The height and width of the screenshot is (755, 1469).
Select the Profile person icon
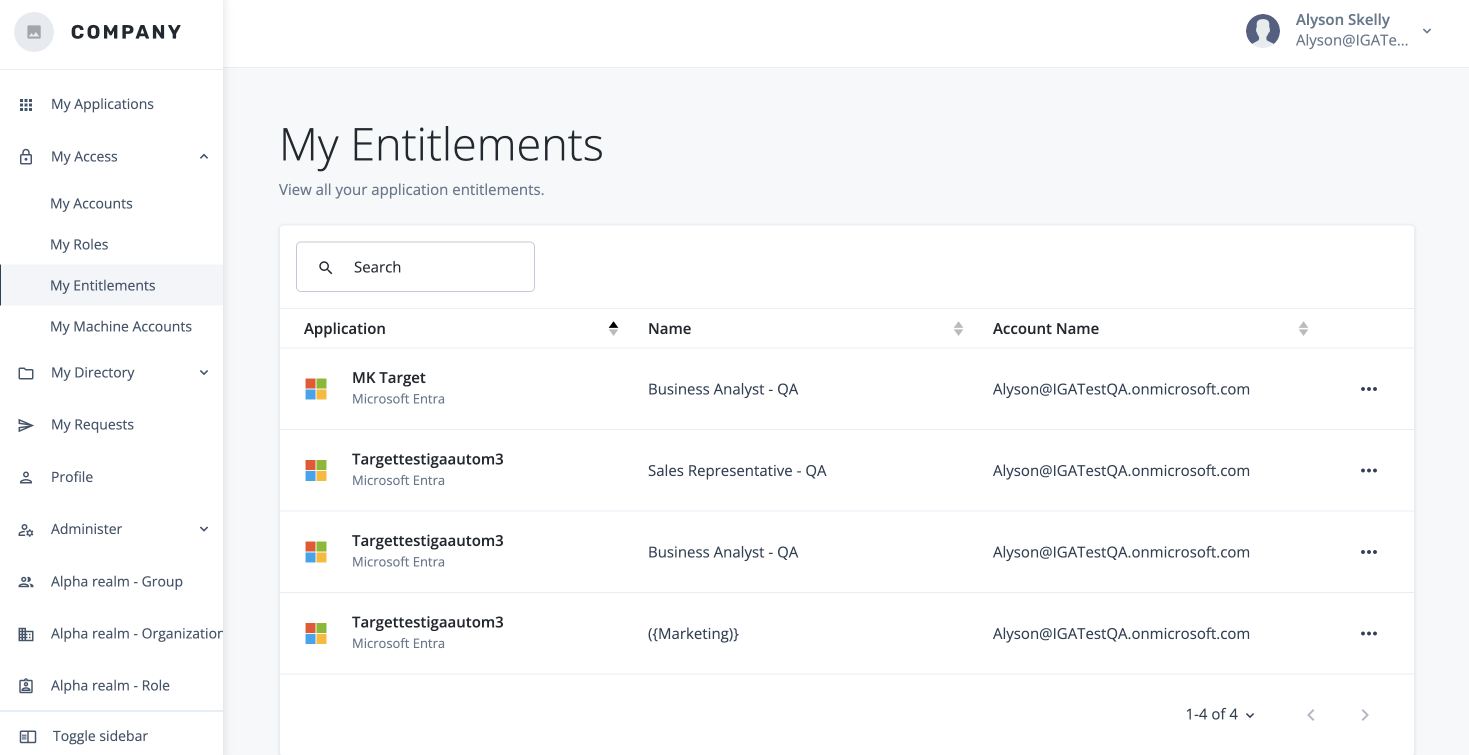pyautogui.click(x=25, y=476)
